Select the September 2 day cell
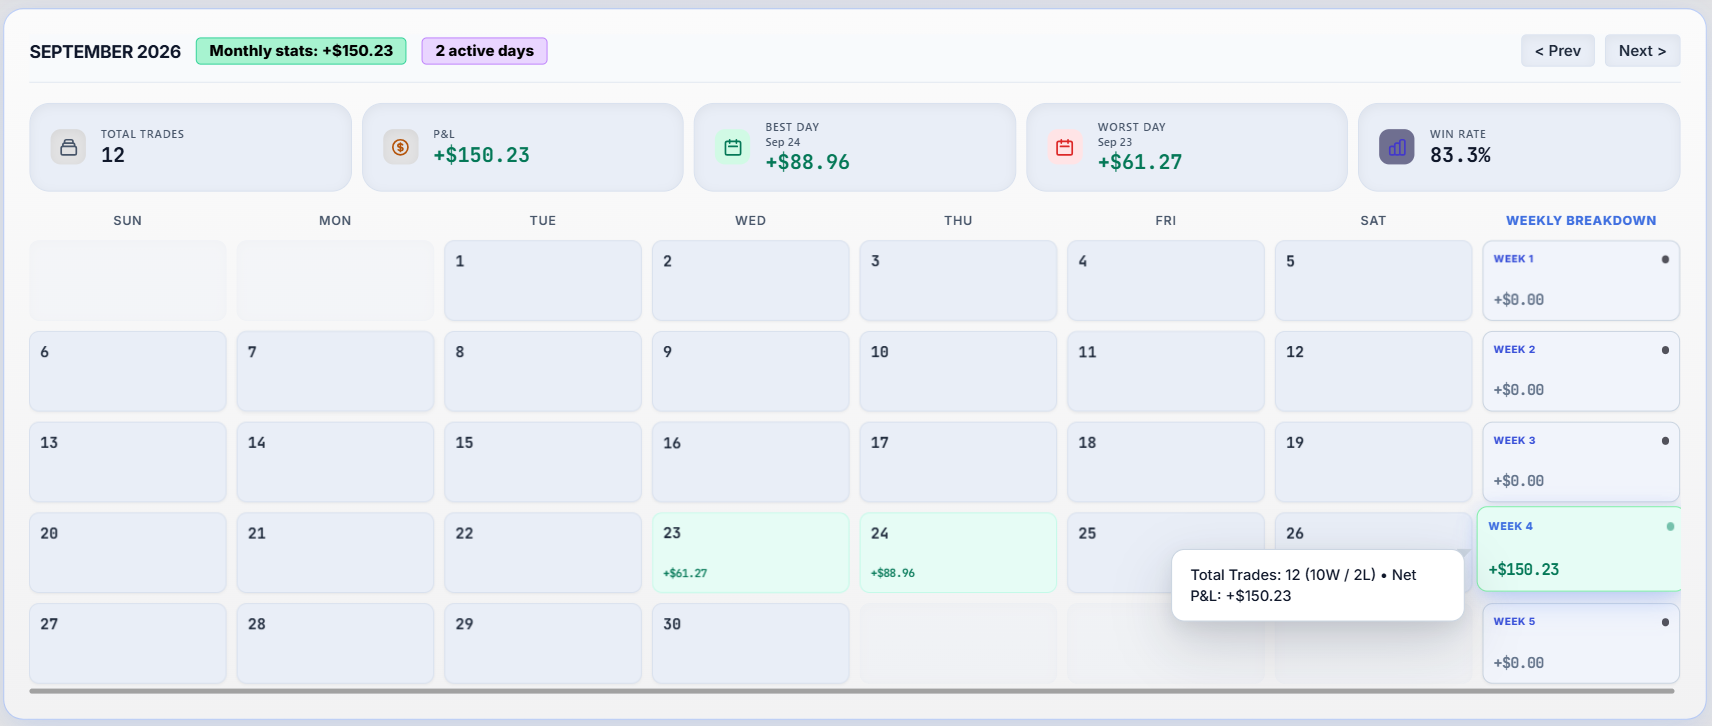Screen dimensions: 1712x726 click(x=750, y=281)
